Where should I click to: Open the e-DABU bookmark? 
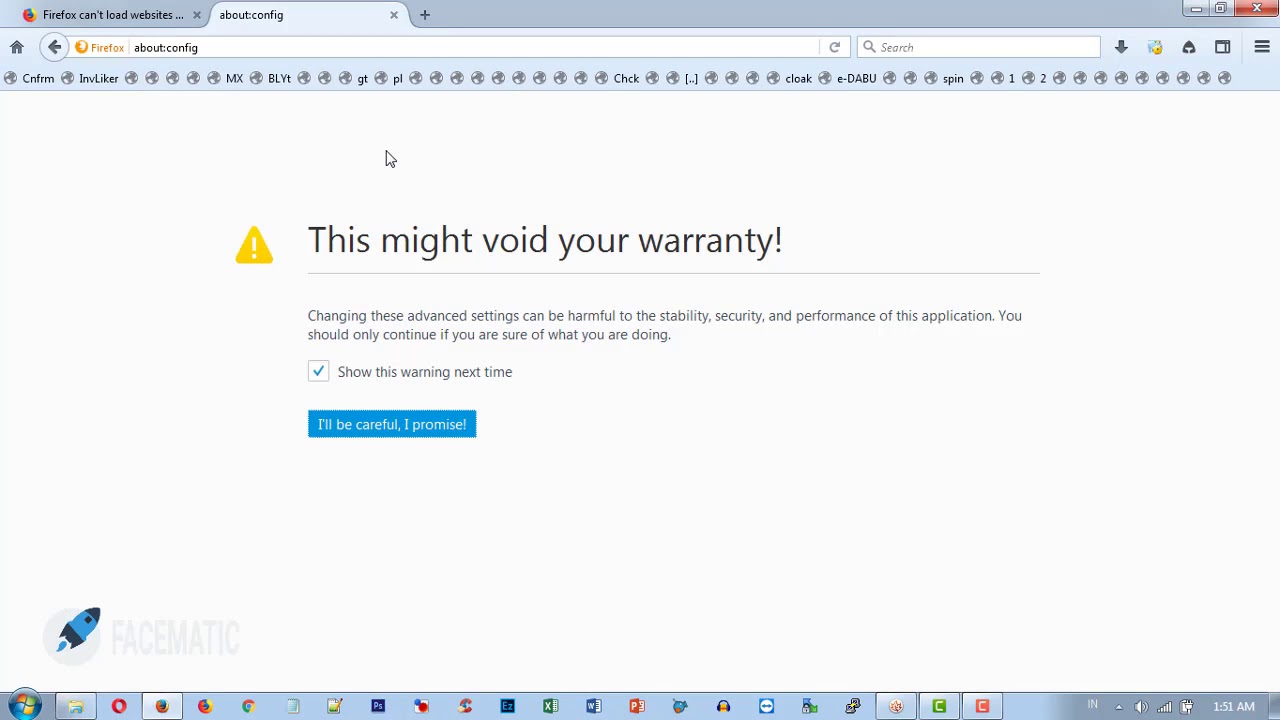coord(847,78)
